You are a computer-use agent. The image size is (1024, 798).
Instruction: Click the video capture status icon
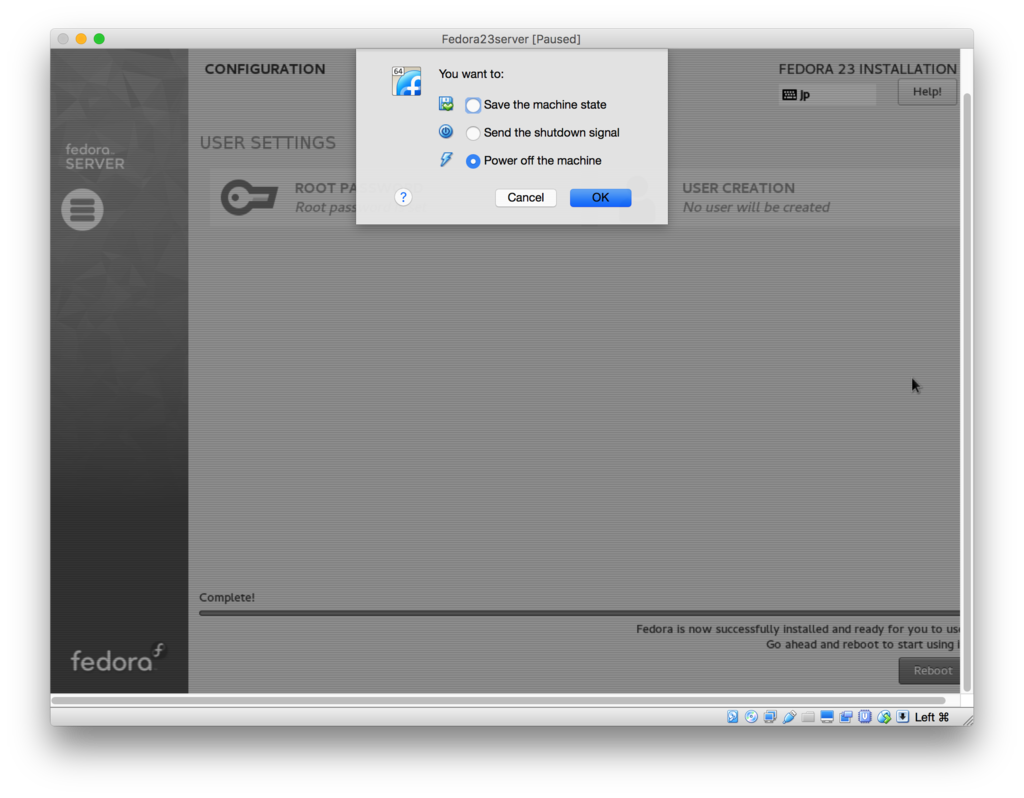tap(846, 717)
